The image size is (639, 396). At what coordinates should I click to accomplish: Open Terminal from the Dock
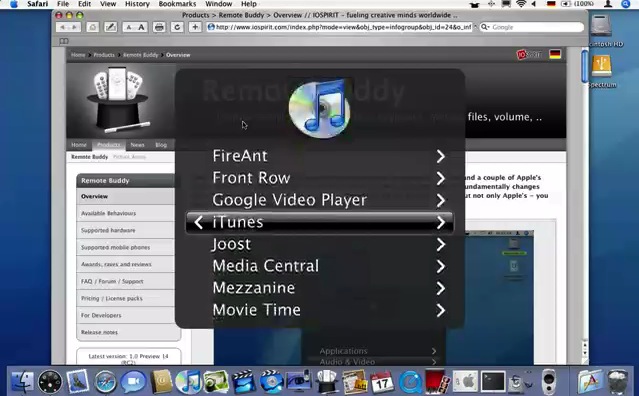coord(493,382)
